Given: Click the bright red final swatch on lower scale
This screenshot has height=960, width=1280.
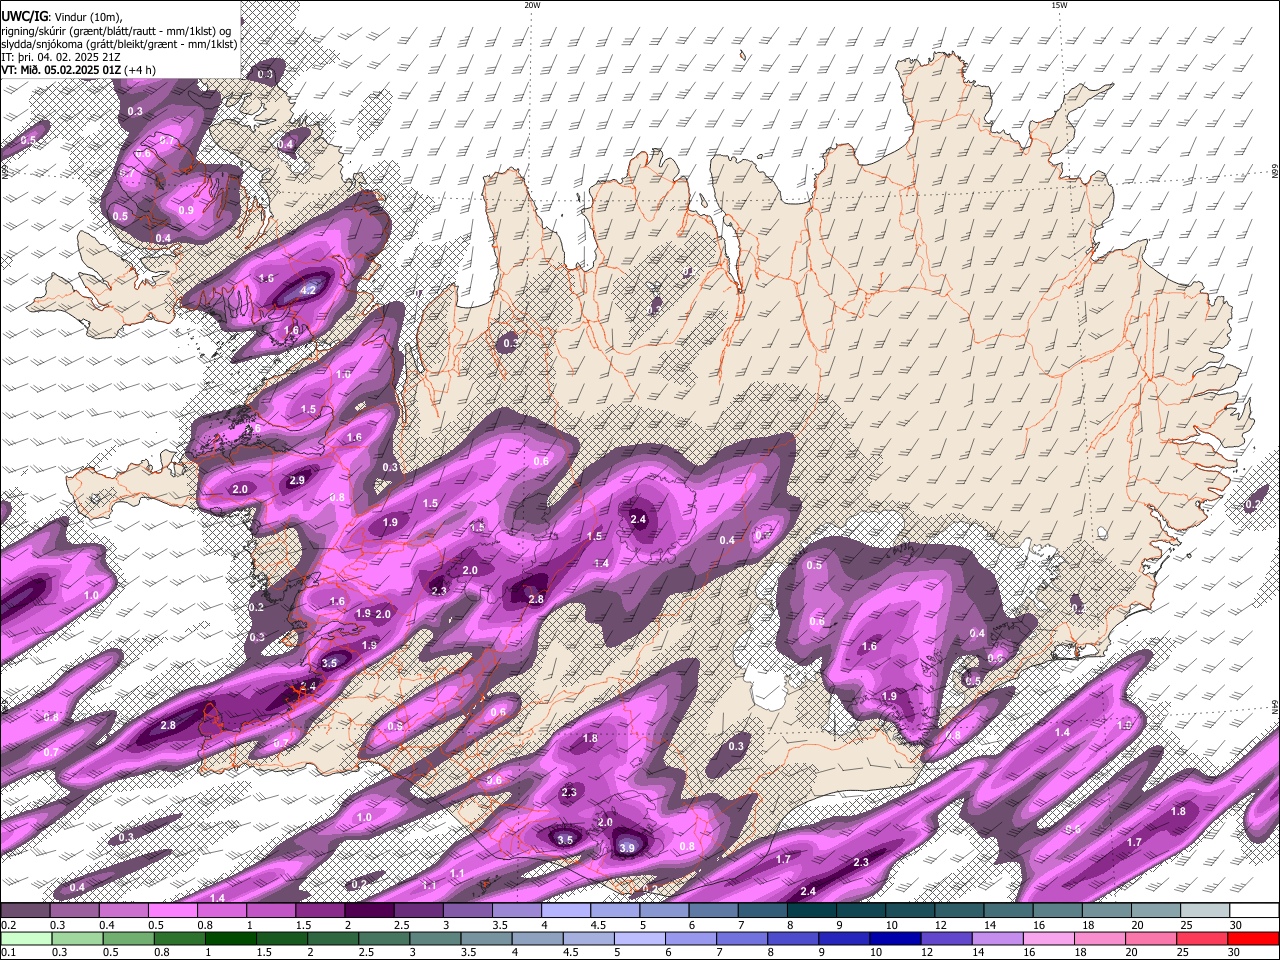Looking at the screenshot, I should tap(1253, 939).
